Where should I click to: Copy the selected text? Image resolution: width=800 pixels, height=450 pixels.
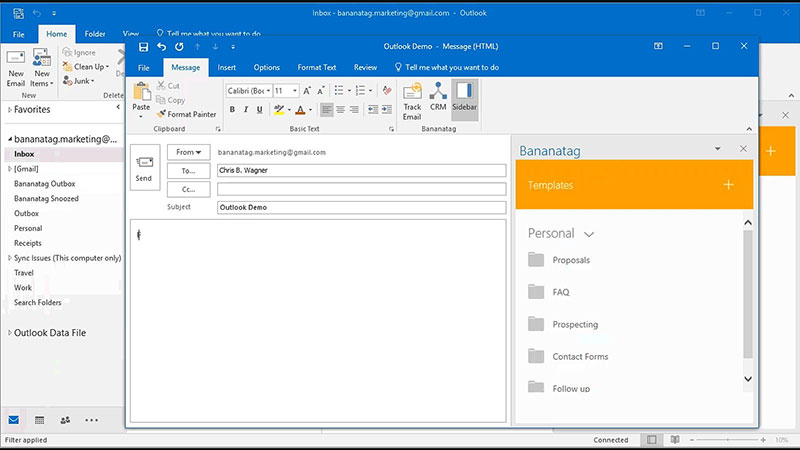coord(171,100)
